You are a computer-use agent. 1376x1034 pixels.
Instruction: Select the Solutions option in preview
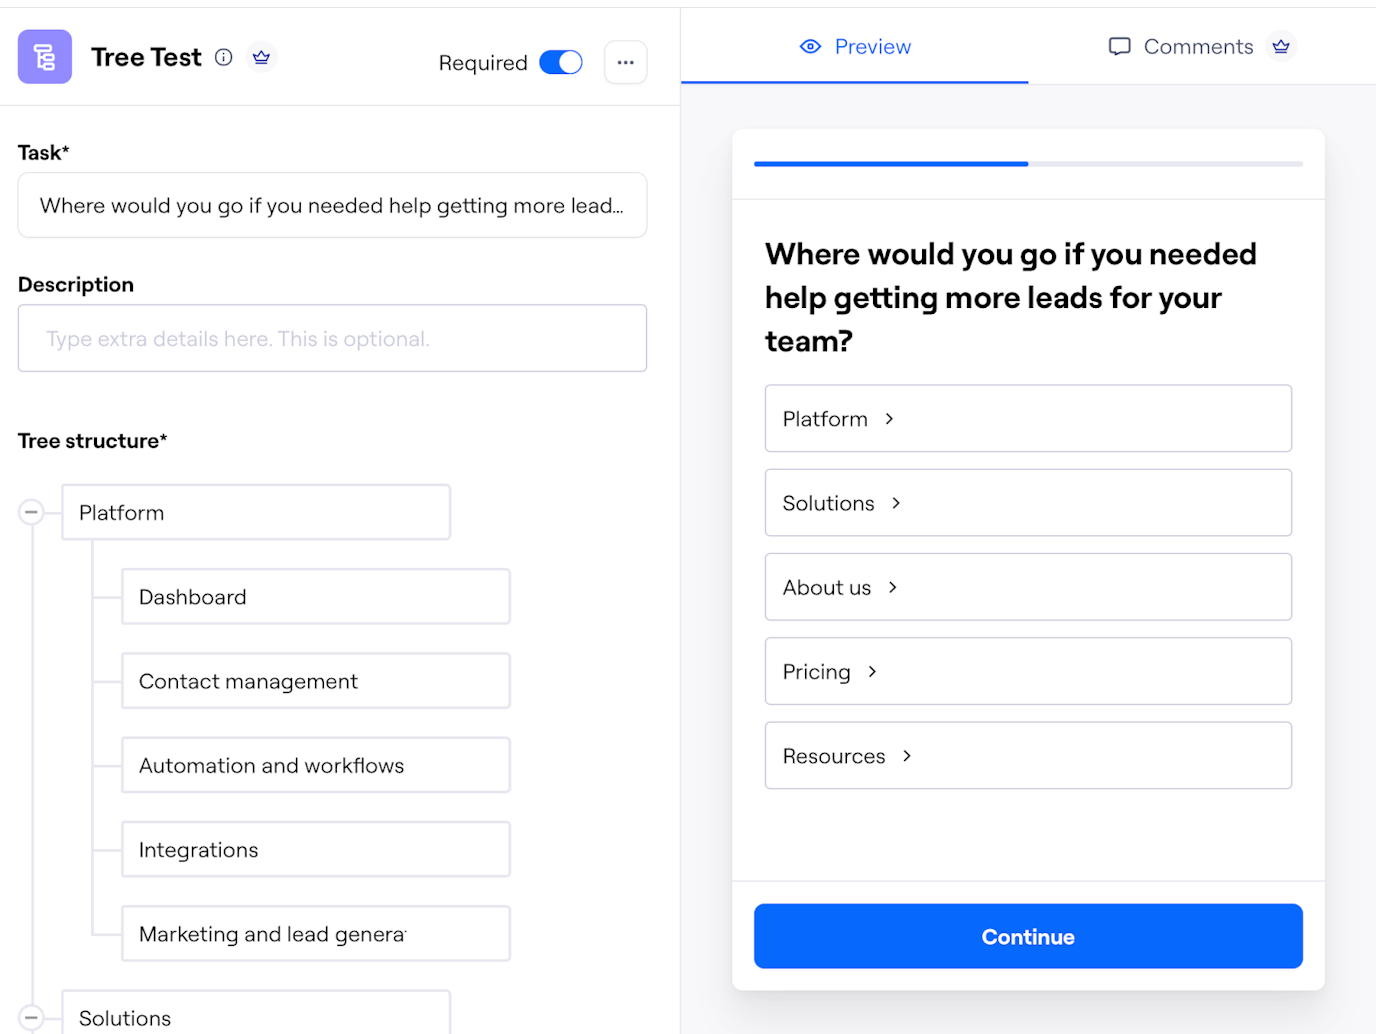point(1027,503)
